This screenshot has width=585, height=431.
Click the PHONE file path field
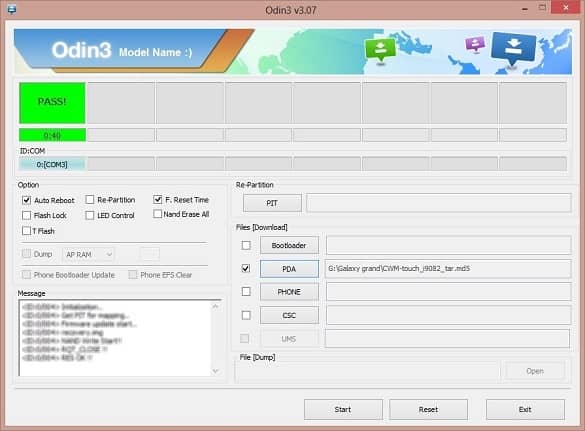pyautogui.click(x=448, y=292)
